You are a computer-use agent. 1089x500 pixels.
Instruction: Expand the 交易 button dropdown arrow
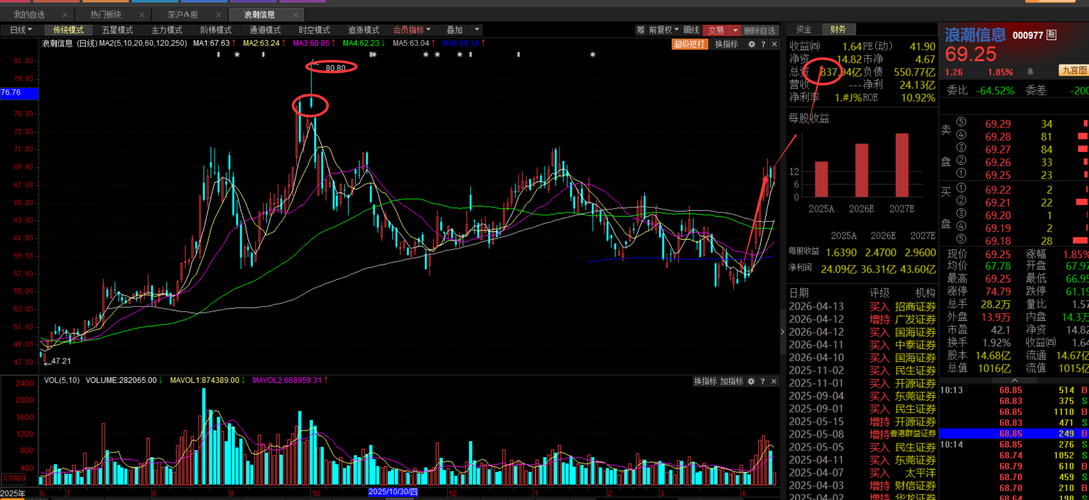point(735,30)
